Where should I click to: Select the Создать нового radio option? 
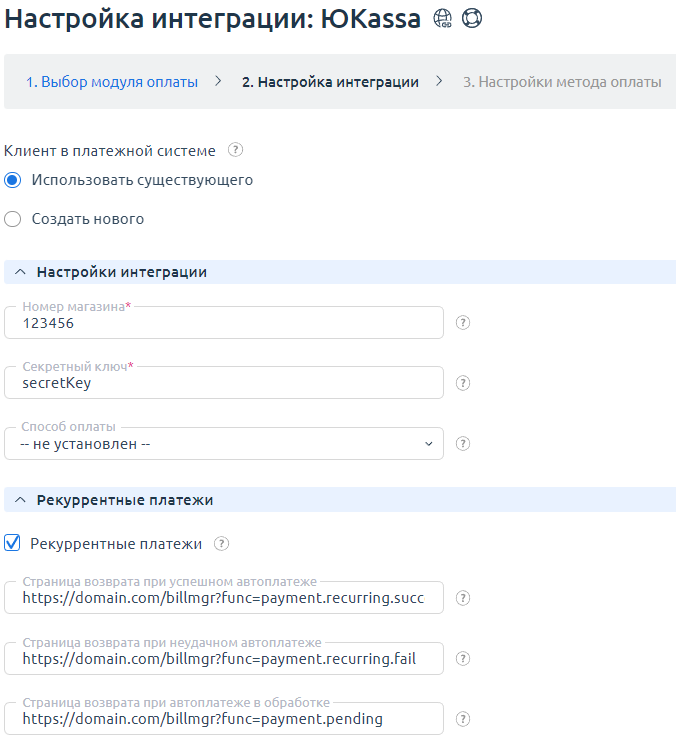point(13,219)
